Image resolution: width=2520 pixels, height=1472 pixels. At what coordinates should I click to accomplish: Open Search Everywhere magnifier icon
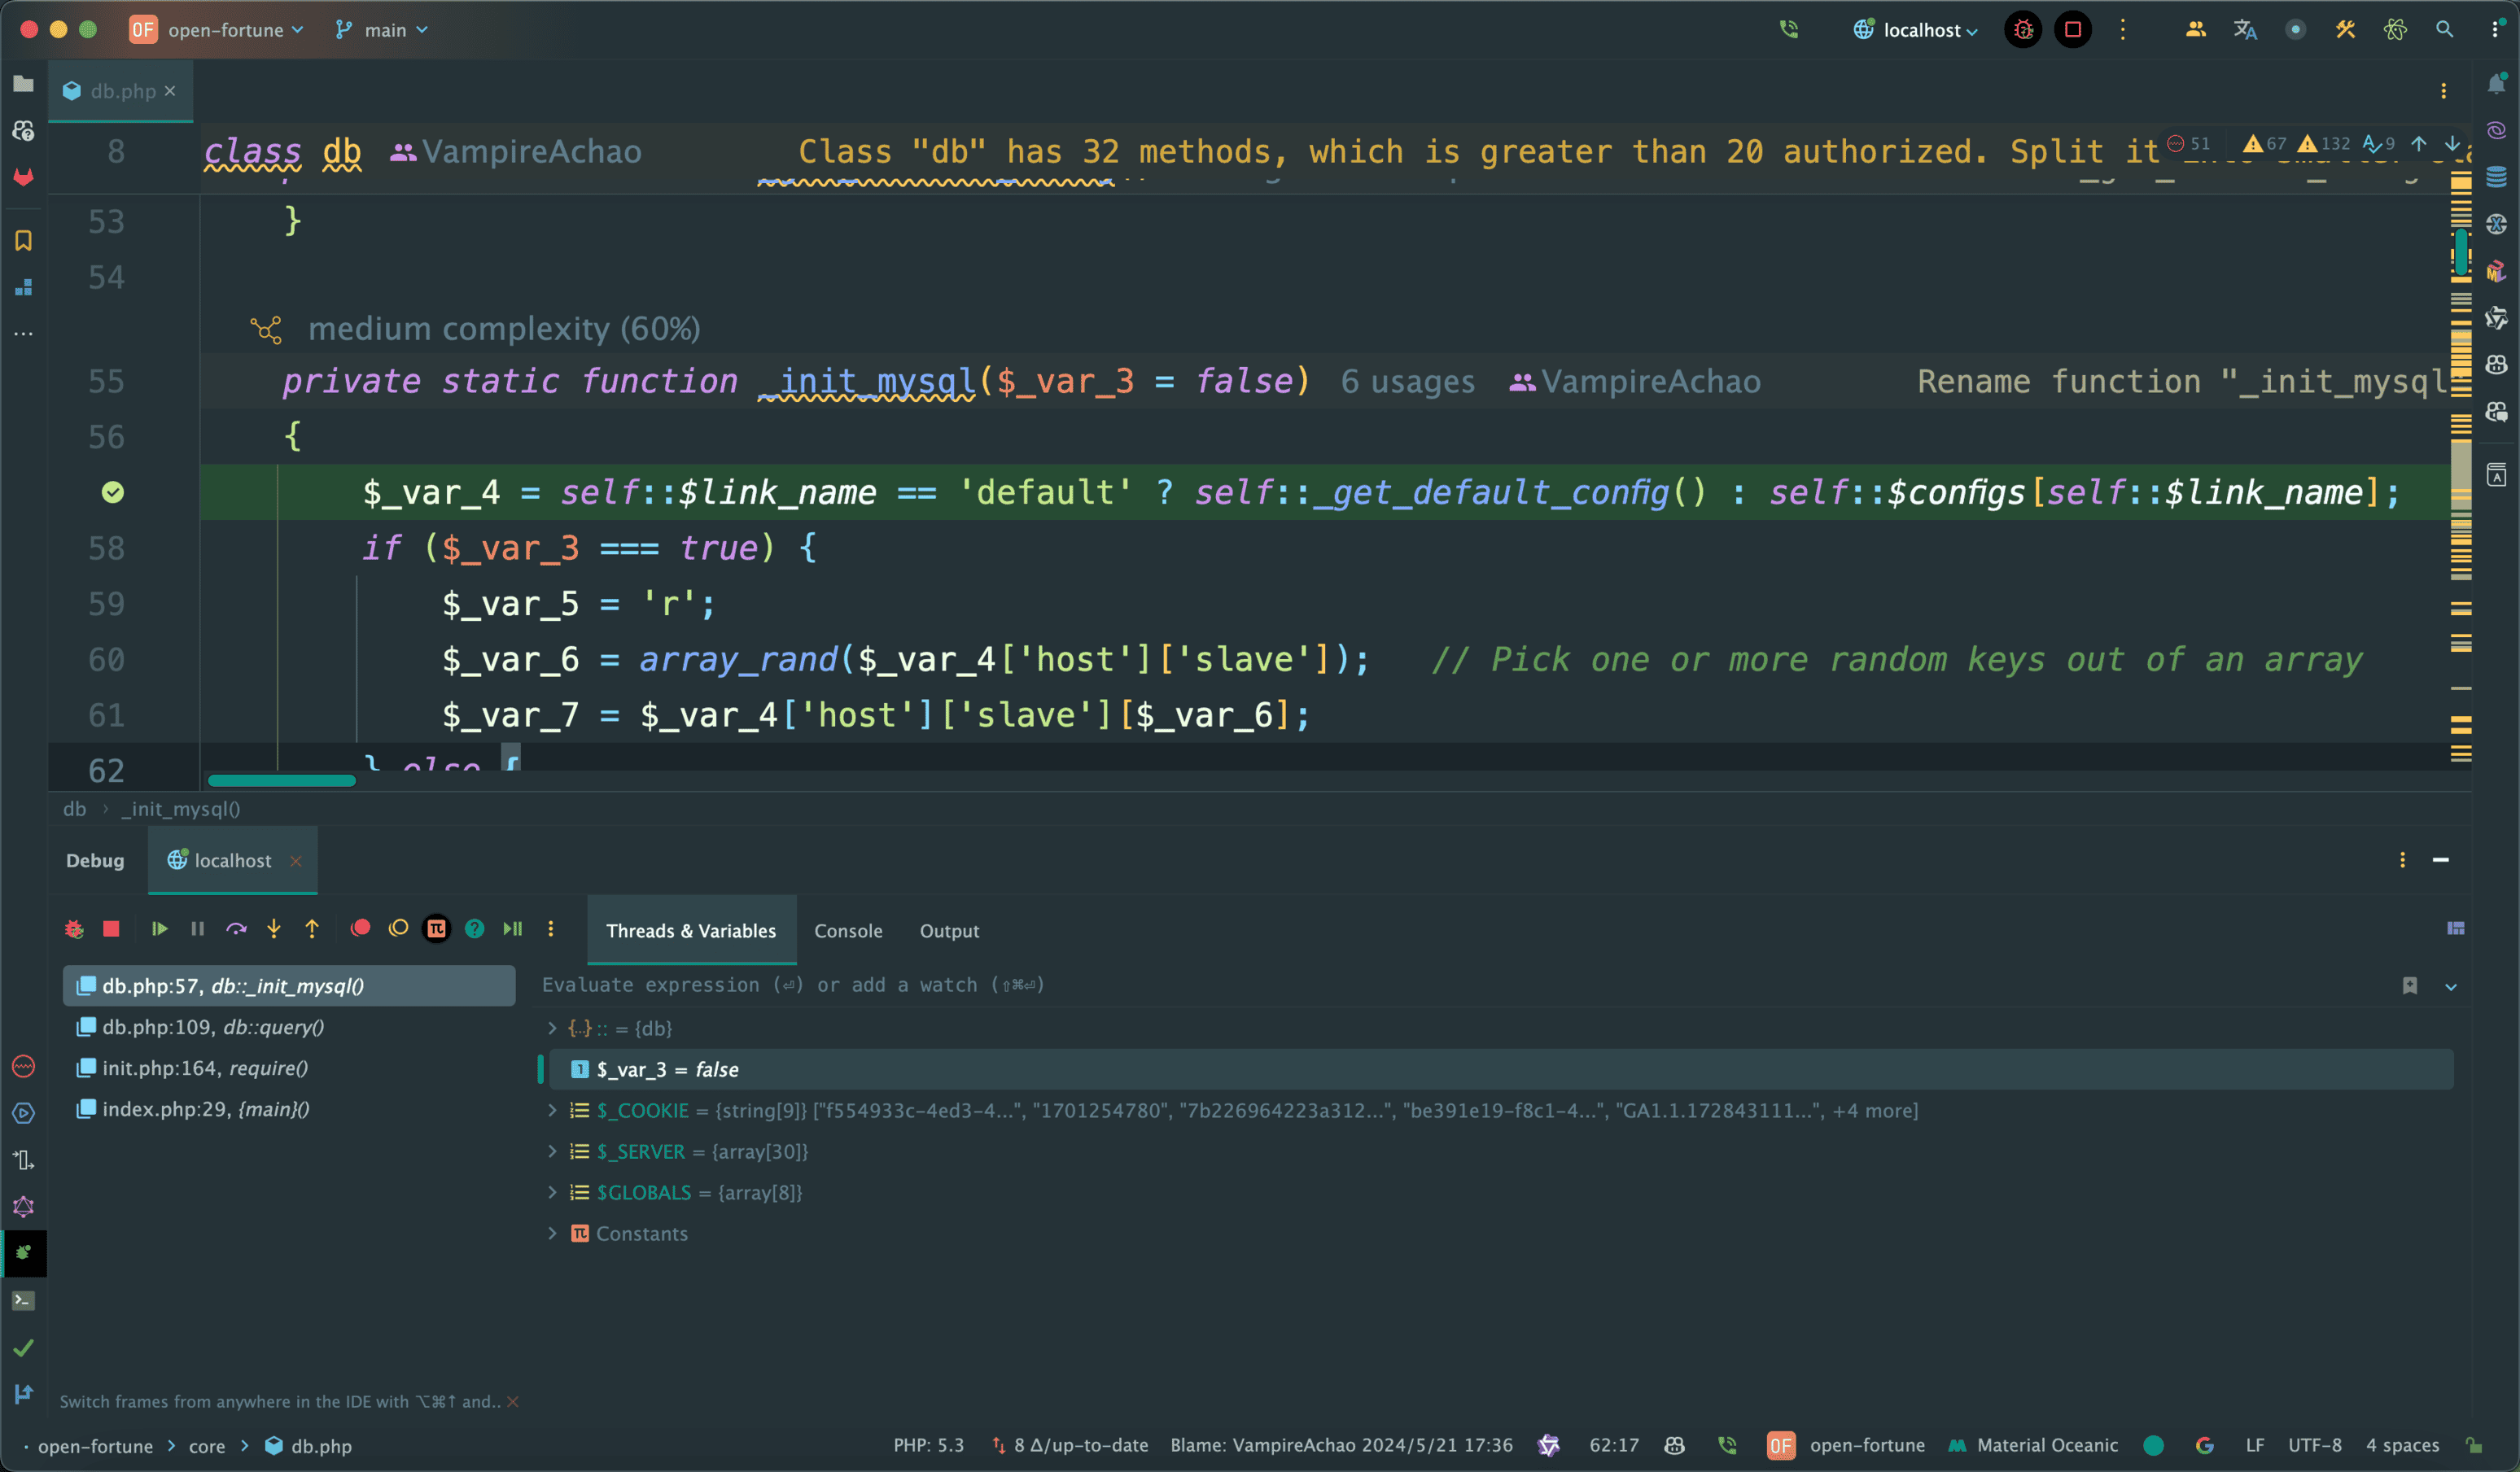click(2444, 30)
